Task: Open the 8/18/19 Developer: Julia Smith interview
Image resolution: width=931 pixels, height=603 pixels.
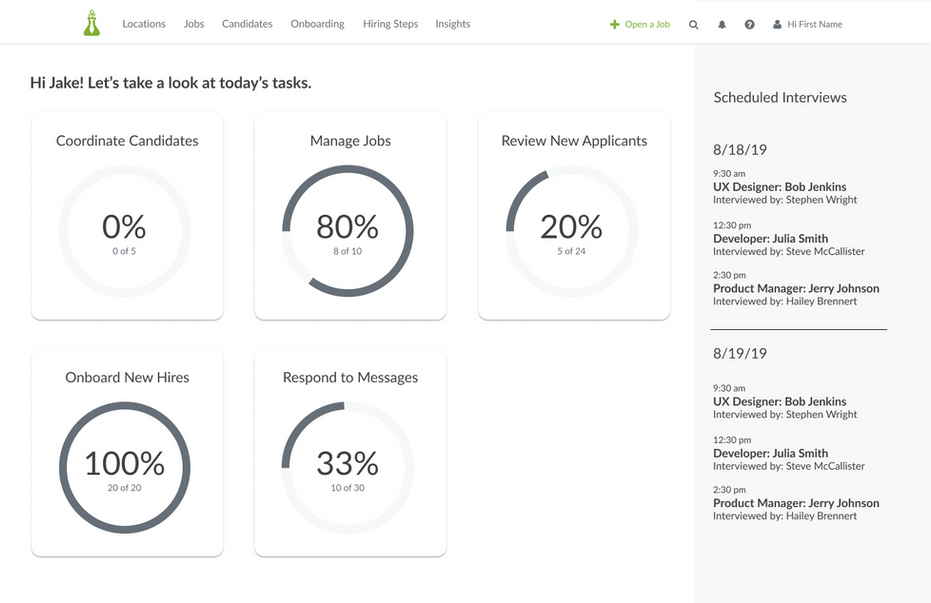Action: pos(770,239)
